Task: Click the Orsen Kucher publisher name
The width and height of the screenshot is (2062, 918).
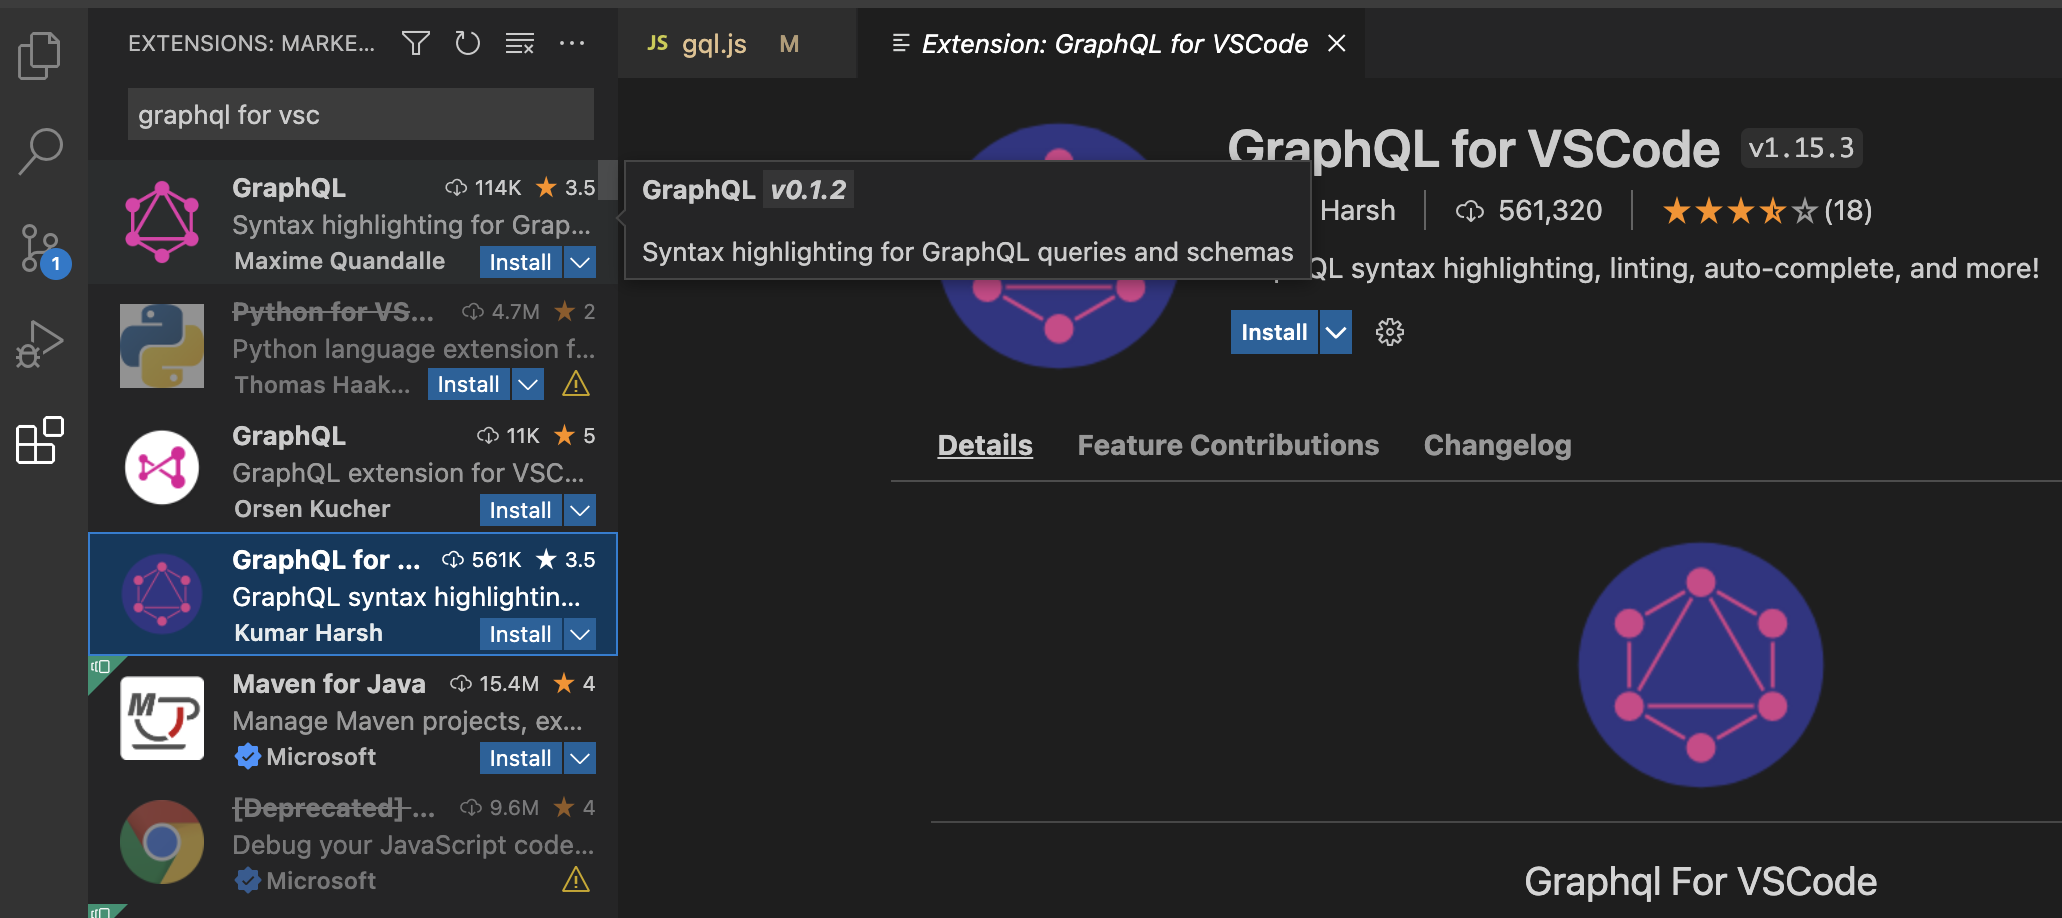Action: point(312,509)
